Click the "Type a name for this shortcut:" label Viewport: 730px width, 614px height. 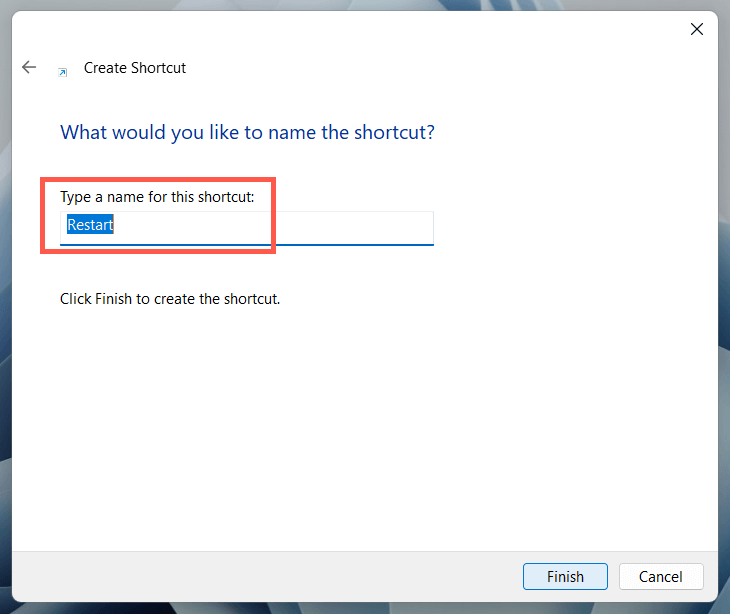coord(157,197)
